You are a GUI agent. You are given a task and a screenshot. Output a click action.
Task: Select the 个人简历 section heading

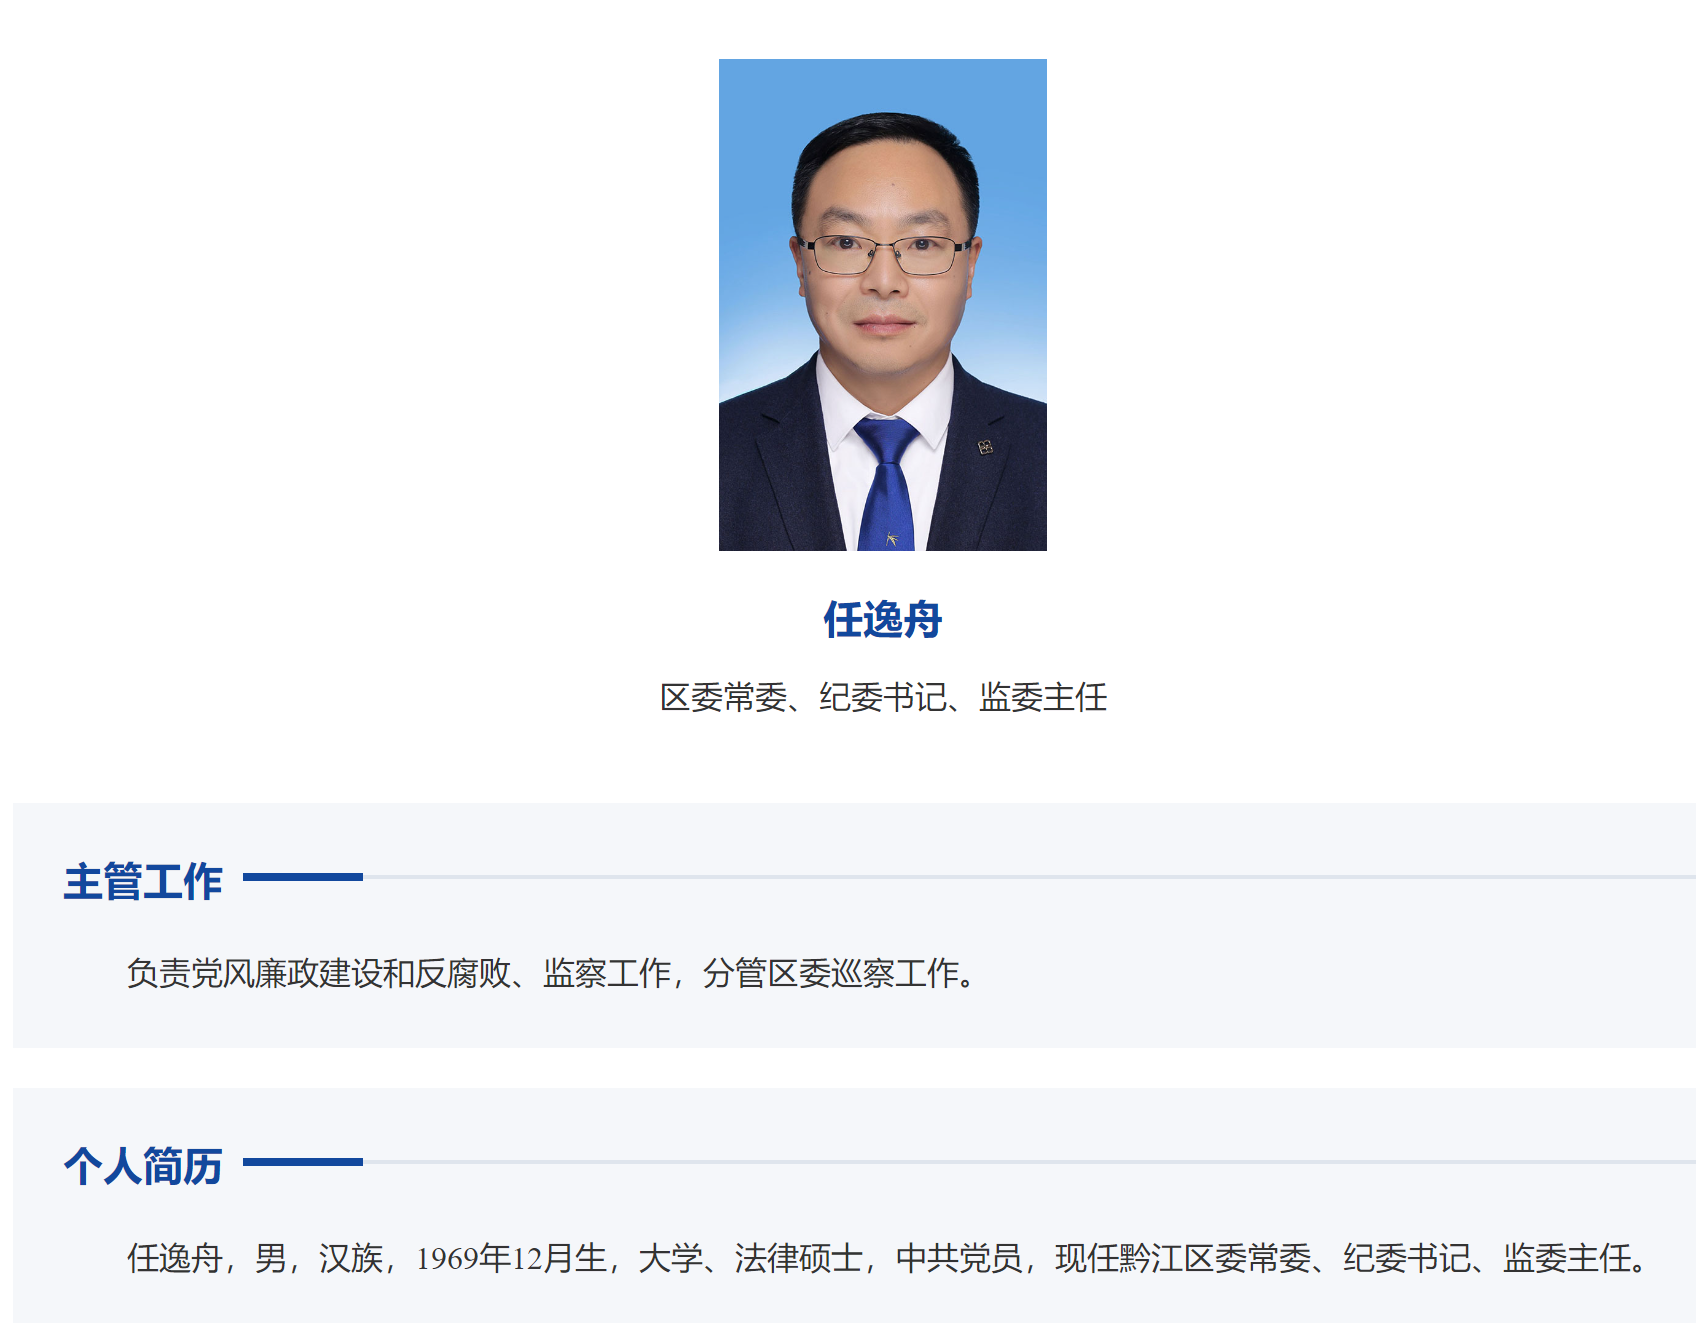pos(143,1167)
